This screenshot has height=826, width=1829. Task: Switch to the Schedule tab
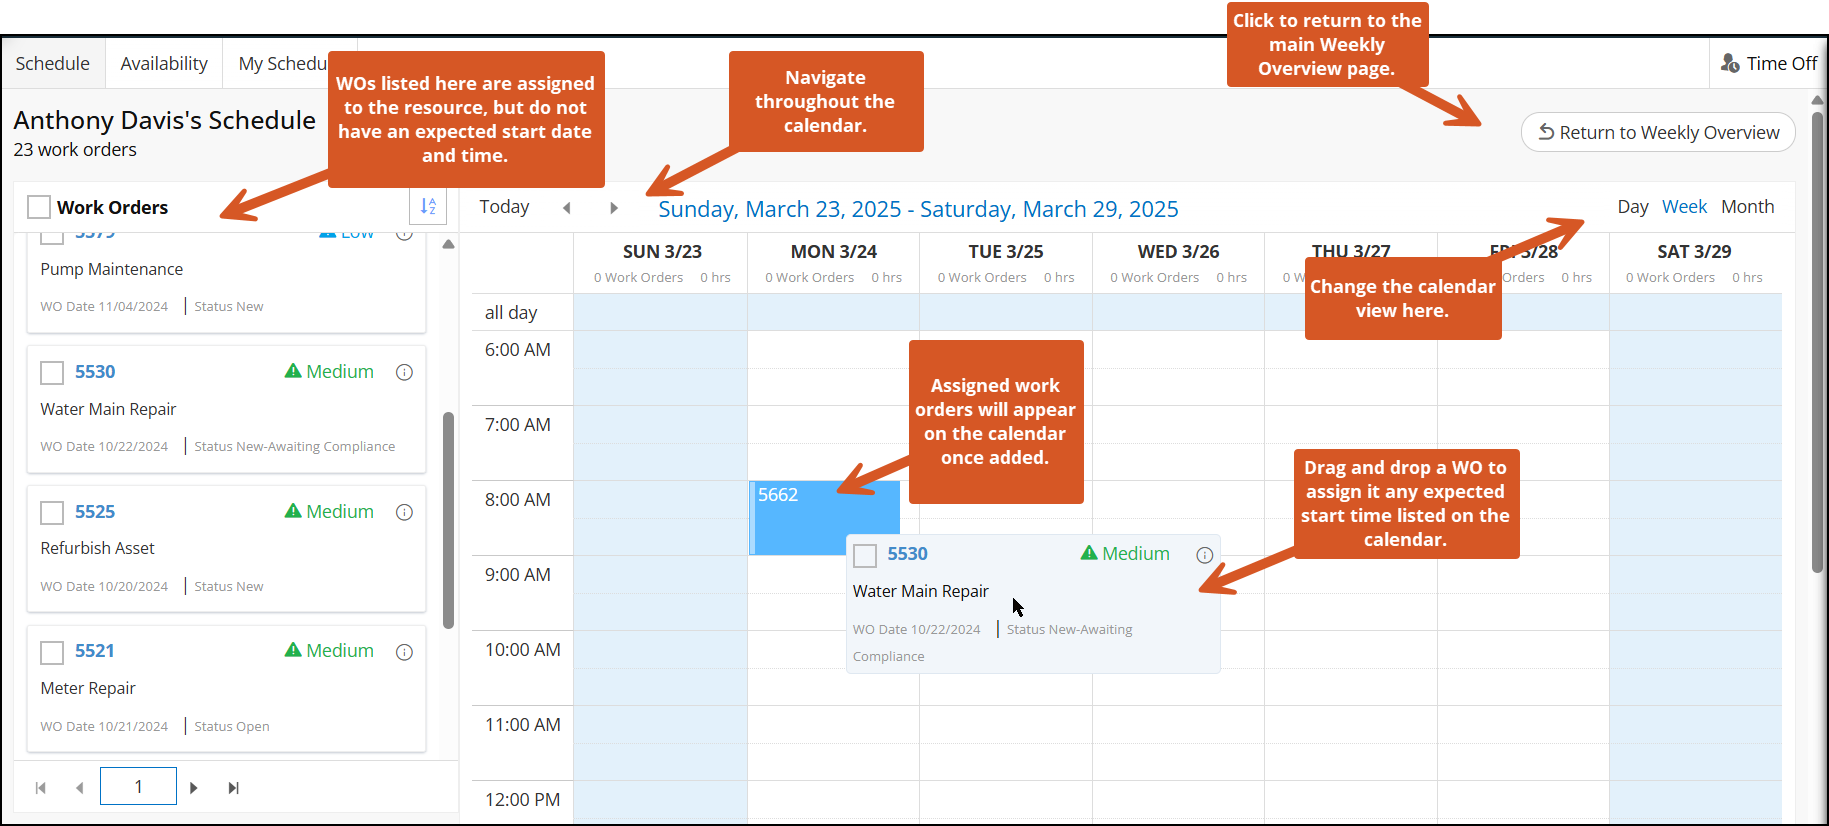coord(53,64)
